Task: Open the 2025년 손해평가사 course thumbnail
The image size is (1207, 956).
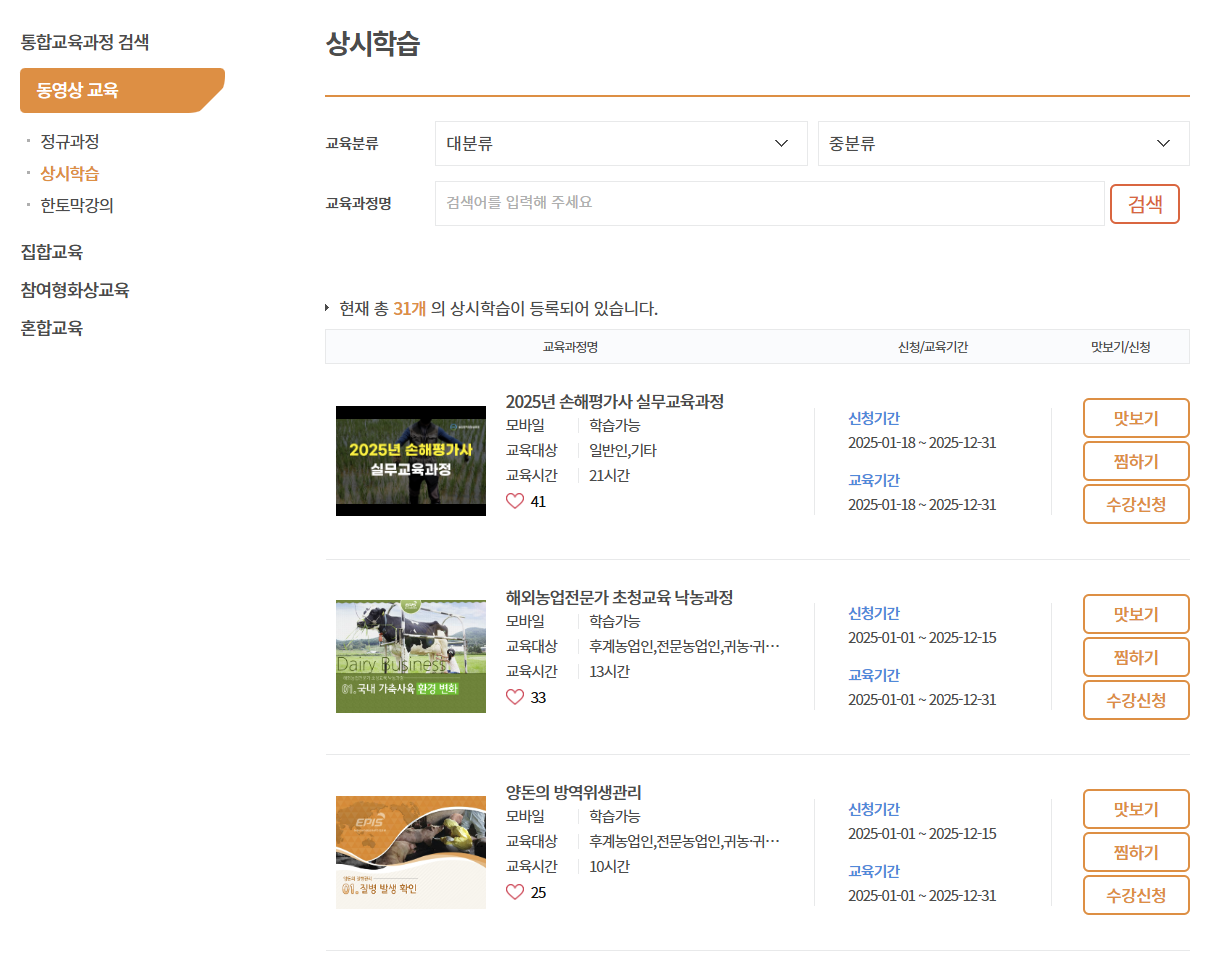Action: (411, 461)
